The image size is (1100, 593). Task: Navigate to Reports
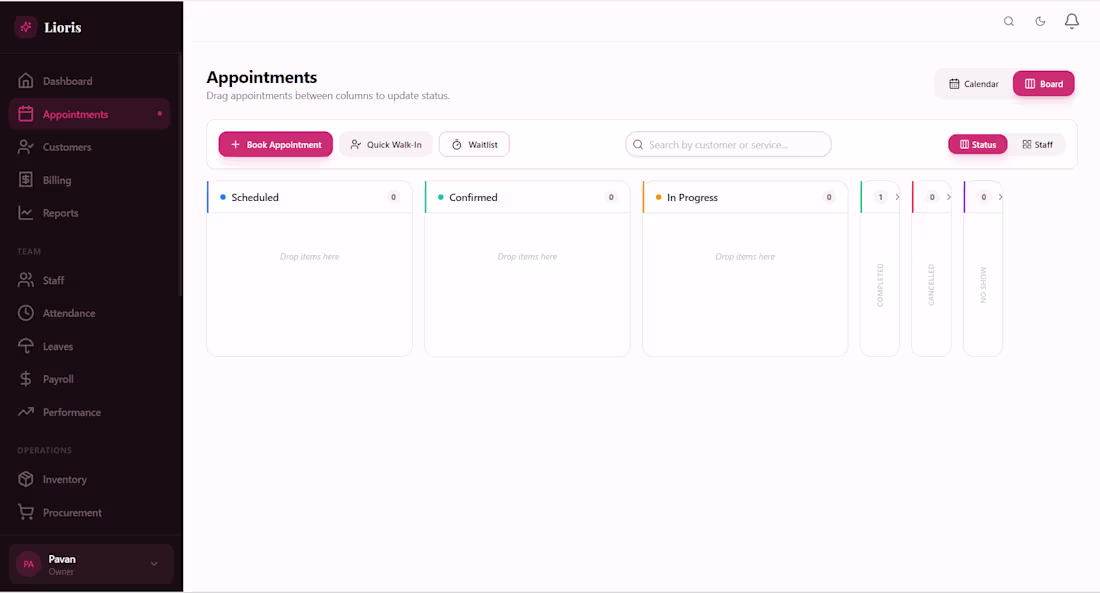[x=90, y=213]
